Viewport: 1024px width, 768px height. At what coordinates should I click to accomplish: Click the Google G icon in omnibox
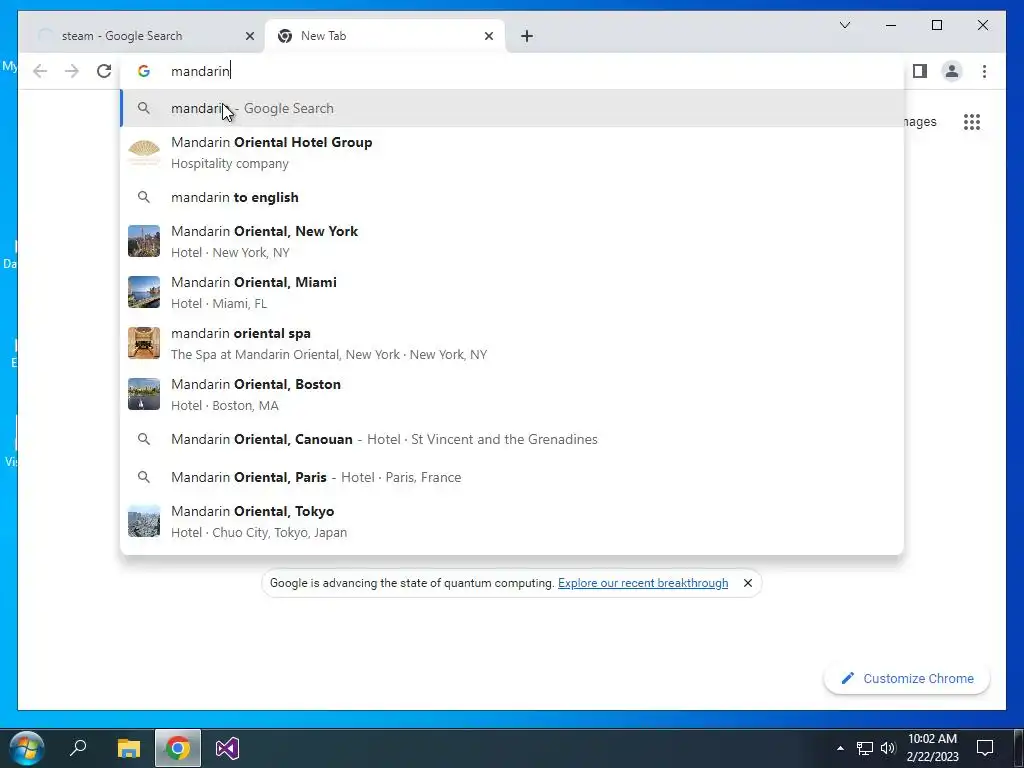(x=144, y=71)
